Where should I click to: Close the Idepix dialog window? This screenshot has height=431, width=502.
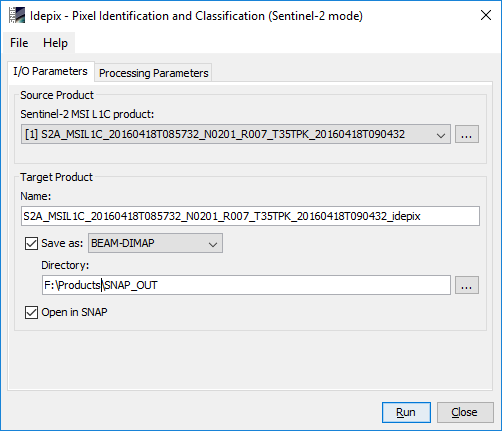486,15
